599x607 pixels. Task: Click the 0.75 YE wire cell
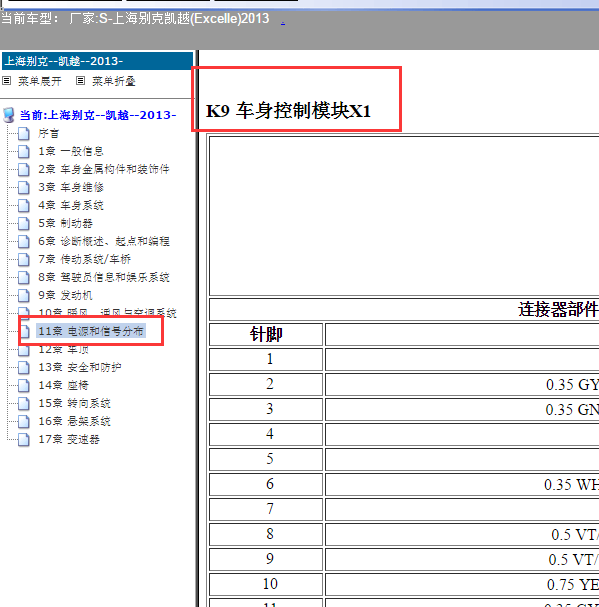pyautogui.click(x=462, y=584)
